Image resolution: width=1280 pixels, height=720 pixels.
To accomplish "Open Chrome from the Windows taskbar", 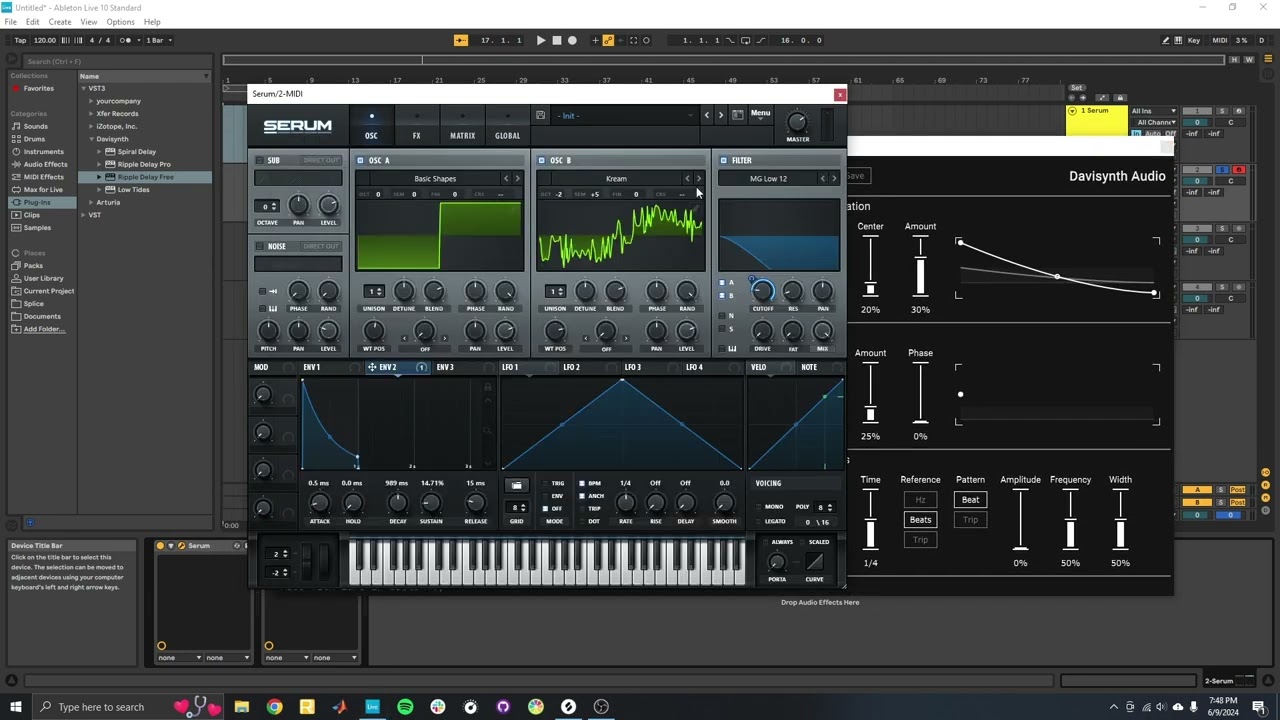I will tap(274, 707).
